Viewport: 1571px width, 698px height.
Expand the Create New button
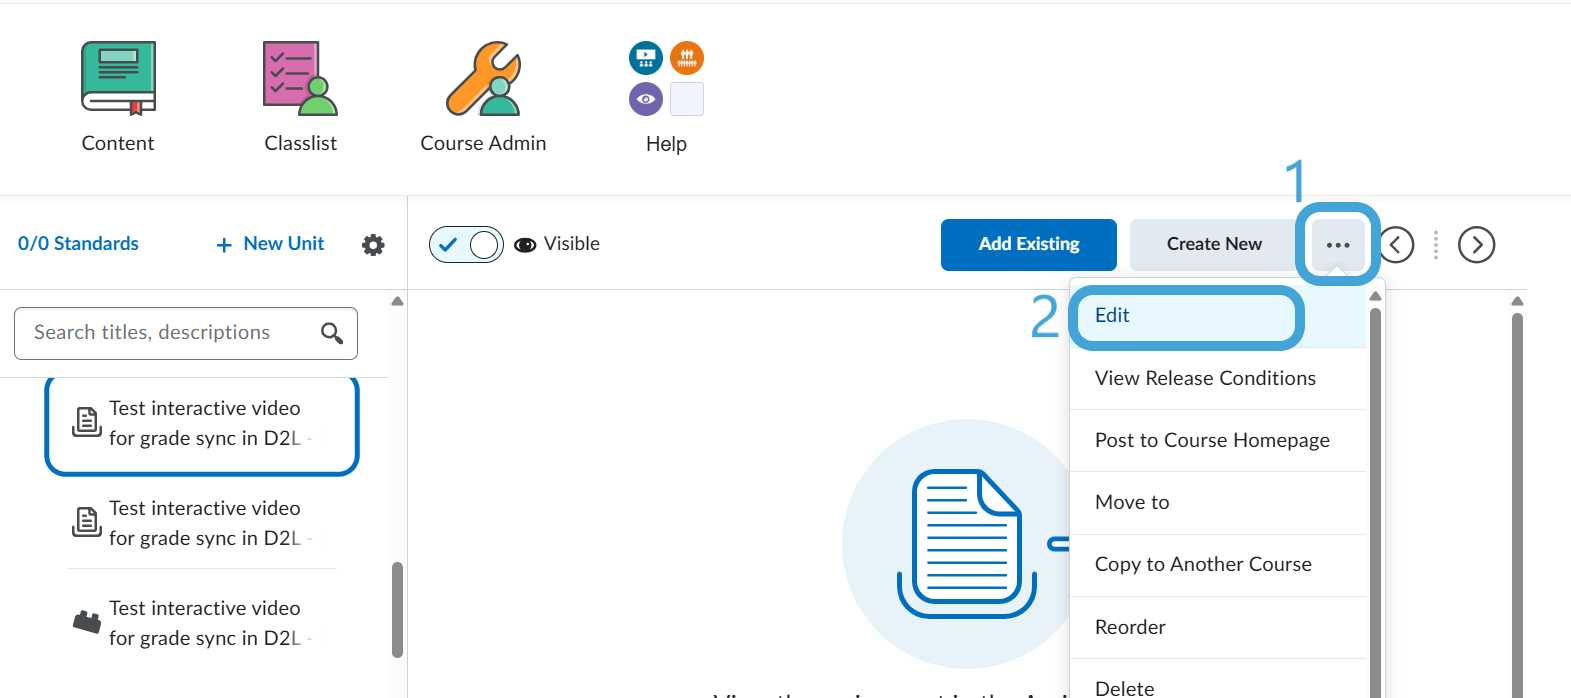point(1214,244)
